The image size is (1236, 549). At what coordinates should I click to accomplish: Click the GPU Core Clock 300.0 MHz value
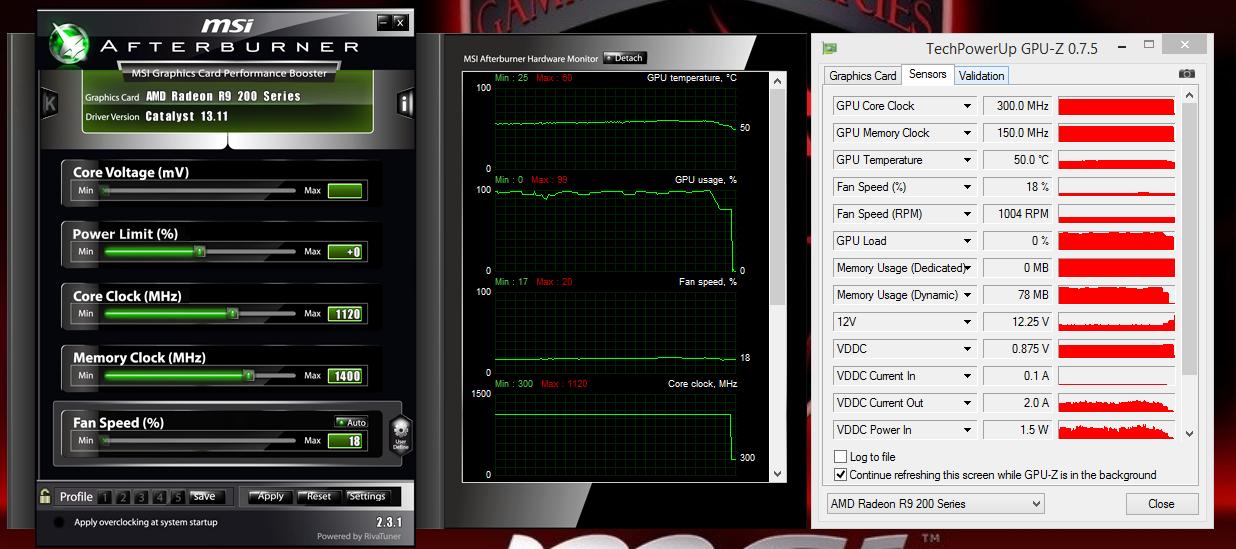tap(1018, 106)
